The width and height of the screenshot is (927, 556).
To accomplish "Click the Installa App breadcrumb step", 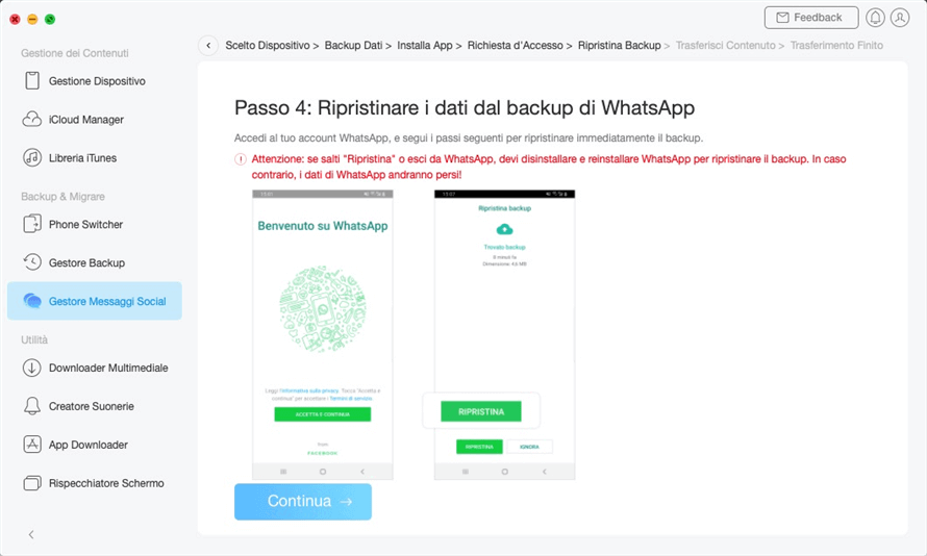I will pyautogui.click(x=425, y=45).
